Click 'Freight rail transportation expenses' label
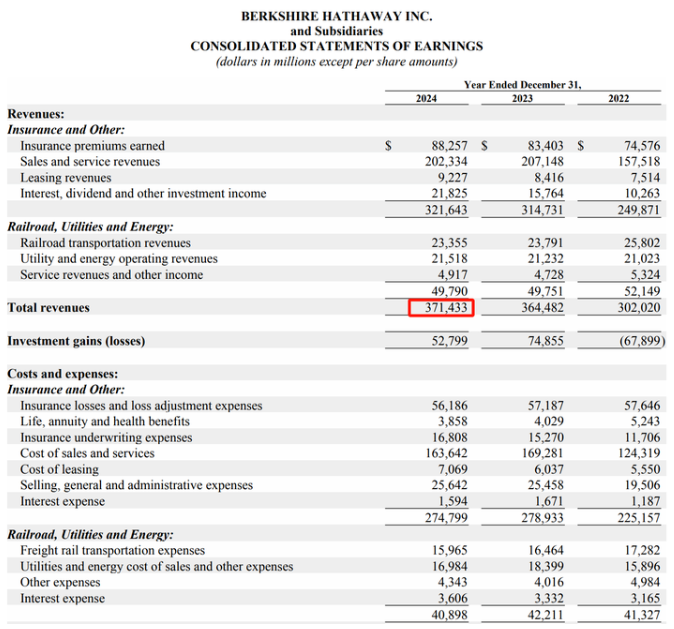This screenshot has height=629, width=674. click(x=113, y=551)
